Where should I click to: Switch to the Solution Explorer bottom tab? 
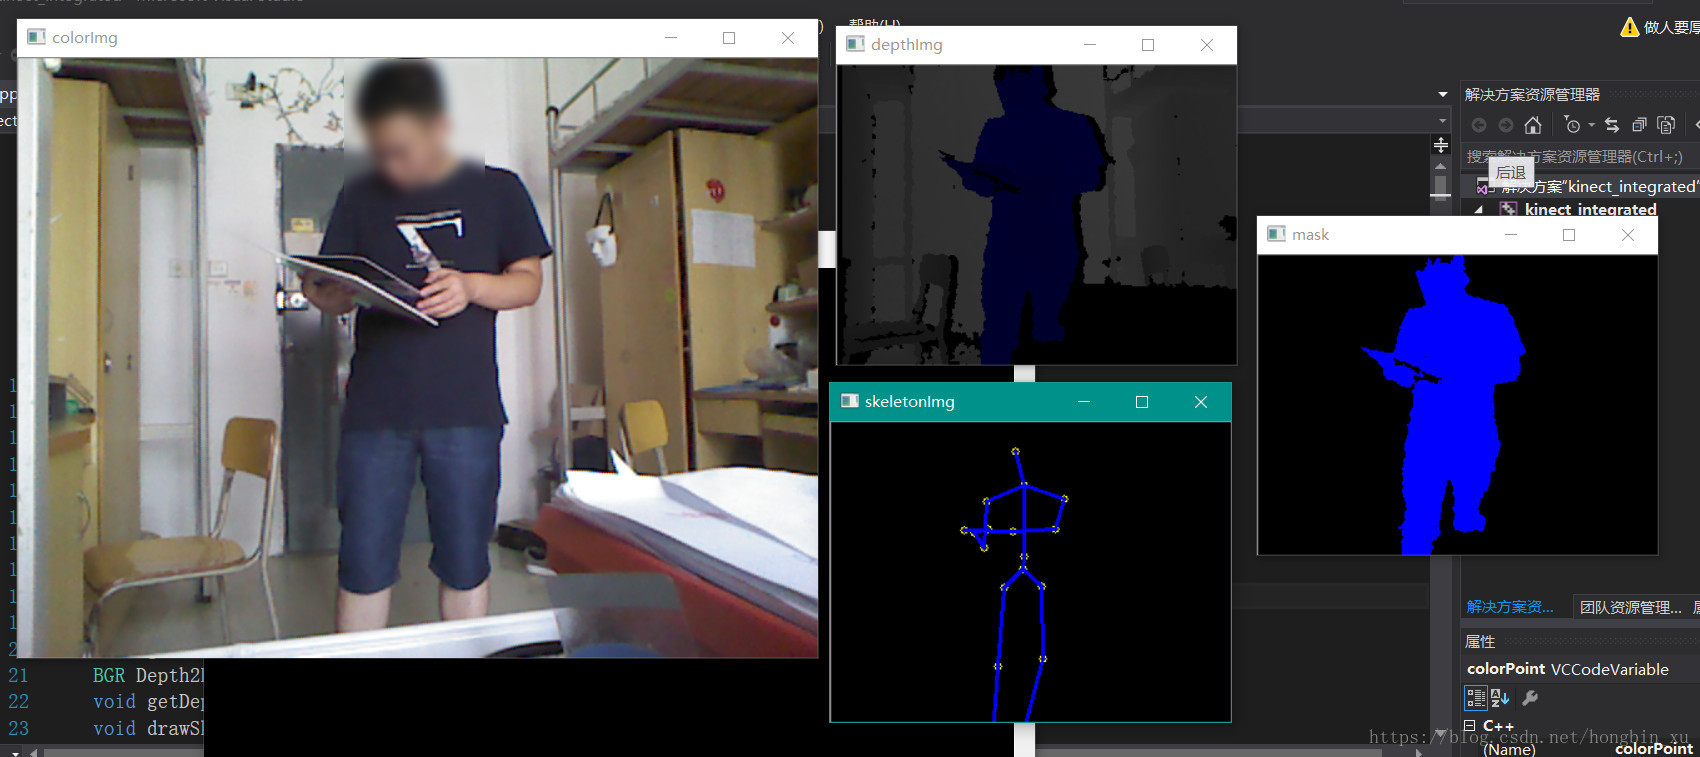[1510, 607]
